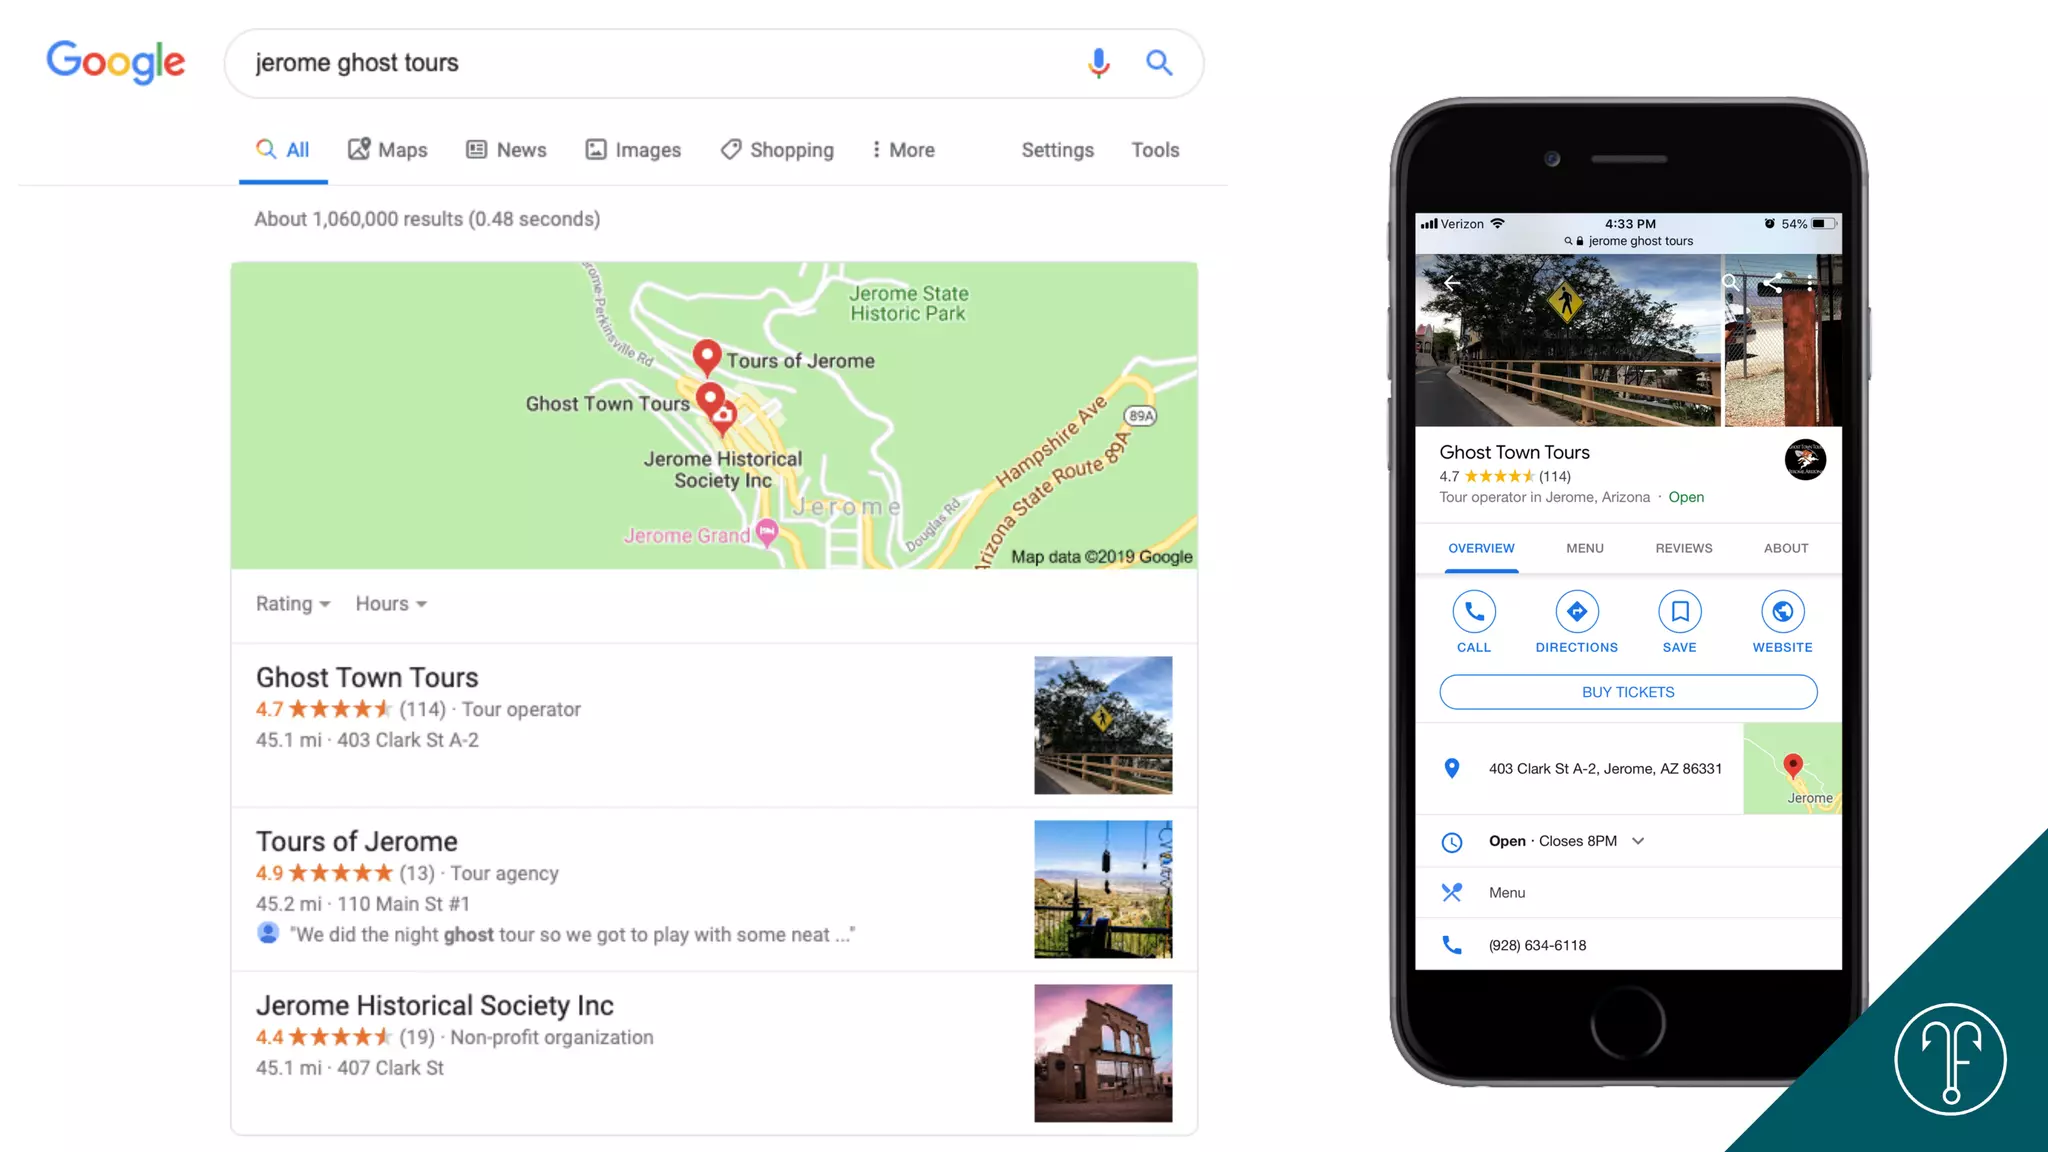2048x1152 pixels.
Task: Tap the Buy Tickets button
Action: [1628, 692]
